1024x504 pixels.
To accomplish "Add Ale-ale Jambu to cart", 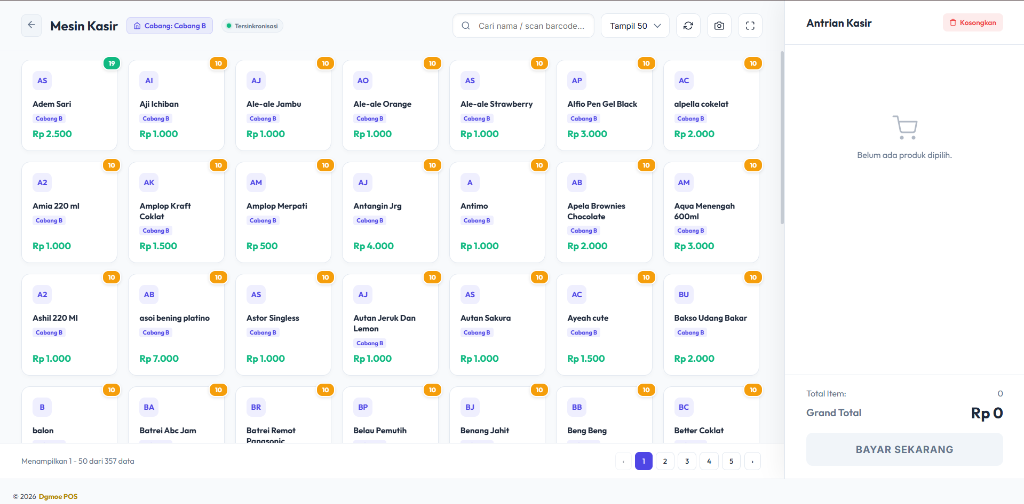I will (x=283, y=106).
